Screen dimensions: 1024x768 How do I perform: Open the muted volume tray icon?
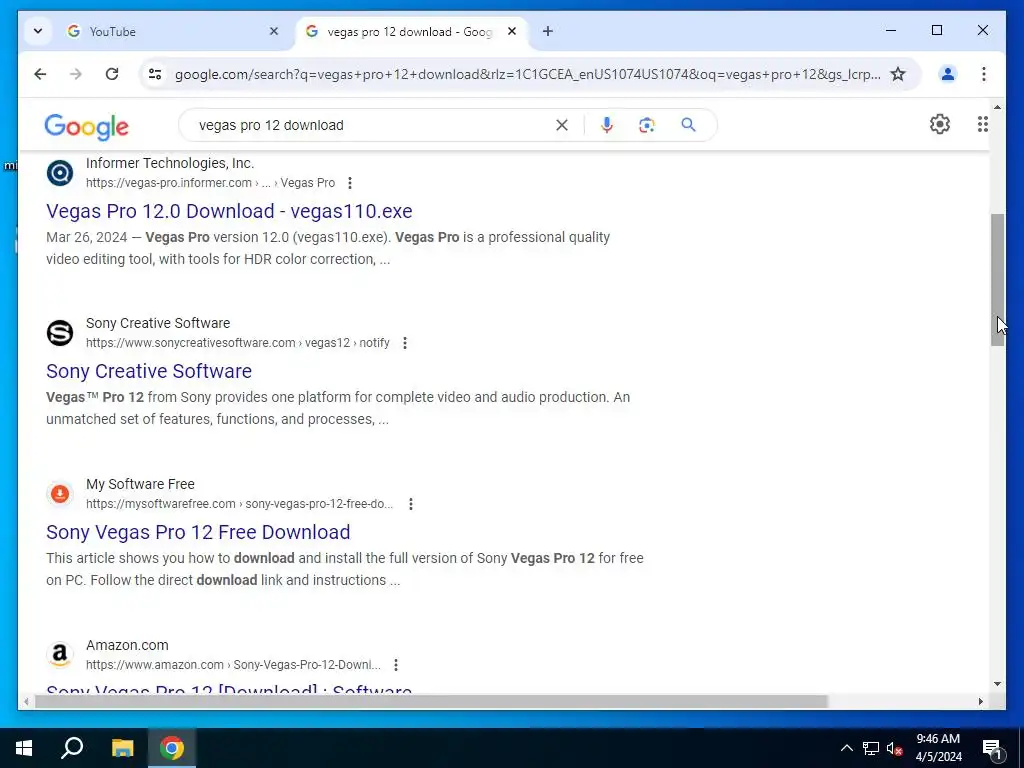(x=895, y=748)
